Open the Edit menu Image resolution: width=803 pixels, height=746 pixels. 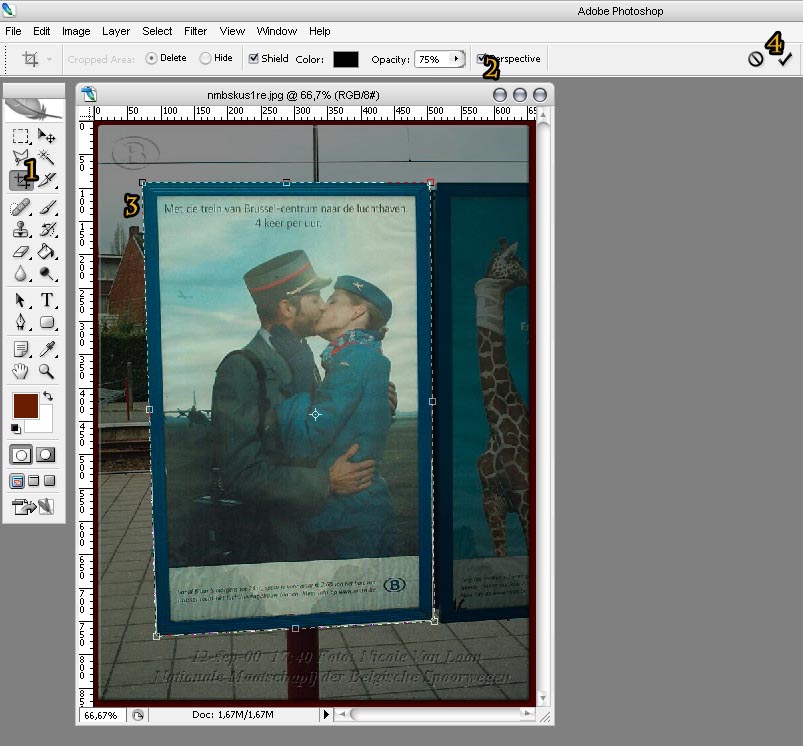tap(41, 31)
